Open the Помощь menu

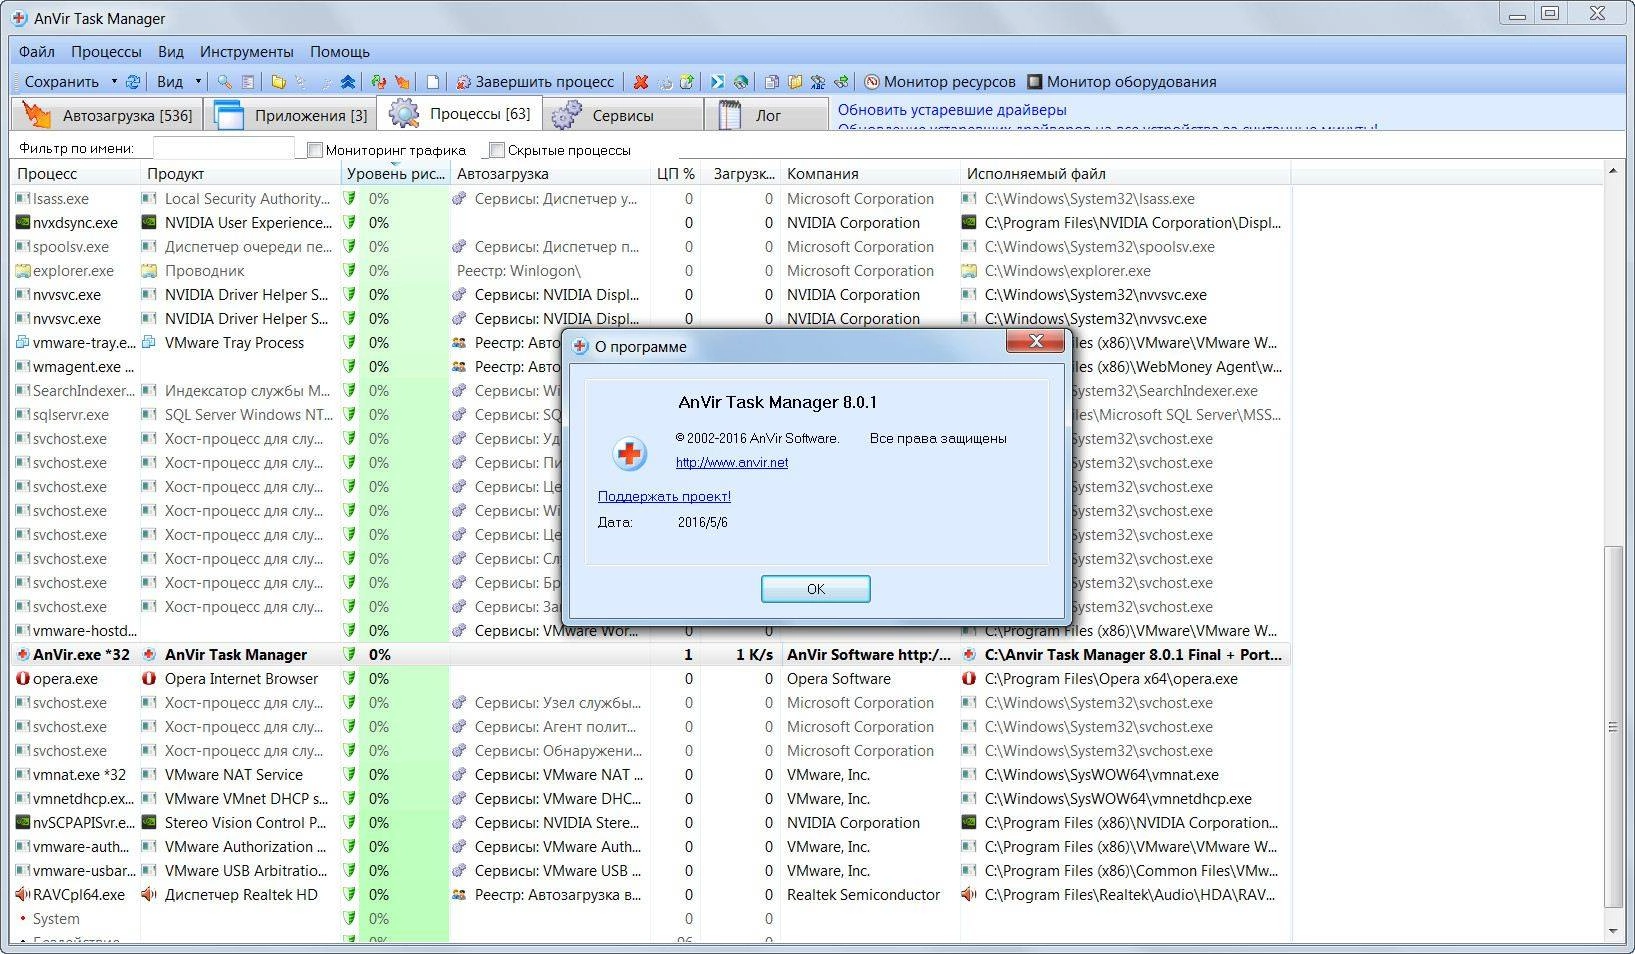click(x=340, y=52)
